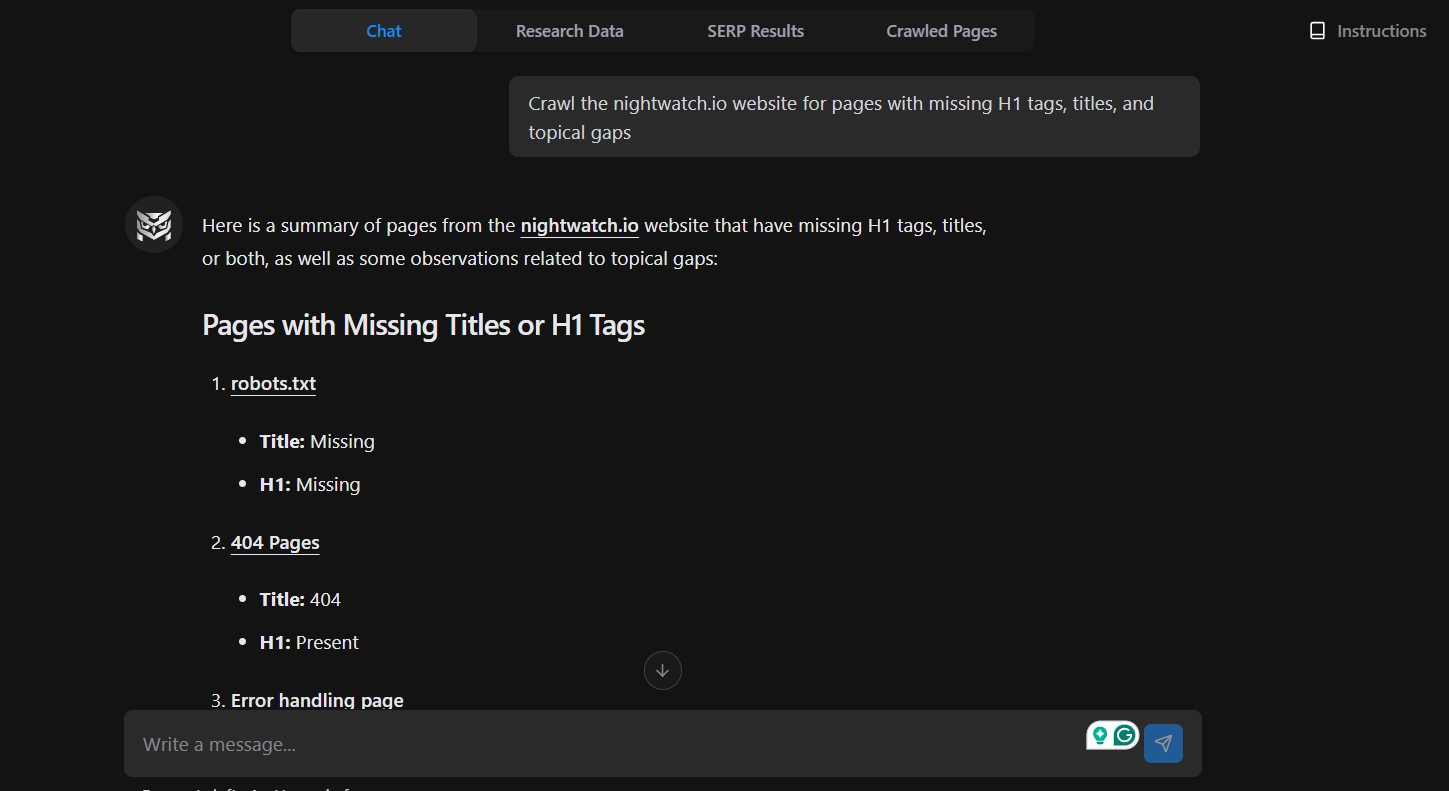
Task: Open the Research Data tab
Action: 569,31
